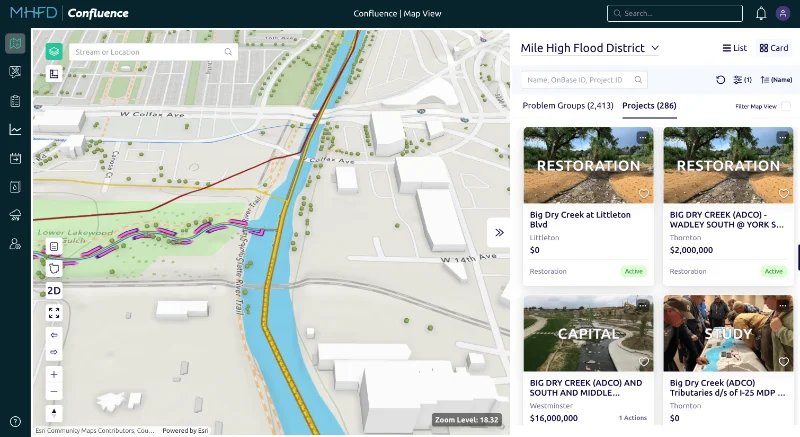
Task: Select the polygon draw tool on map
Action: (54, 268)
